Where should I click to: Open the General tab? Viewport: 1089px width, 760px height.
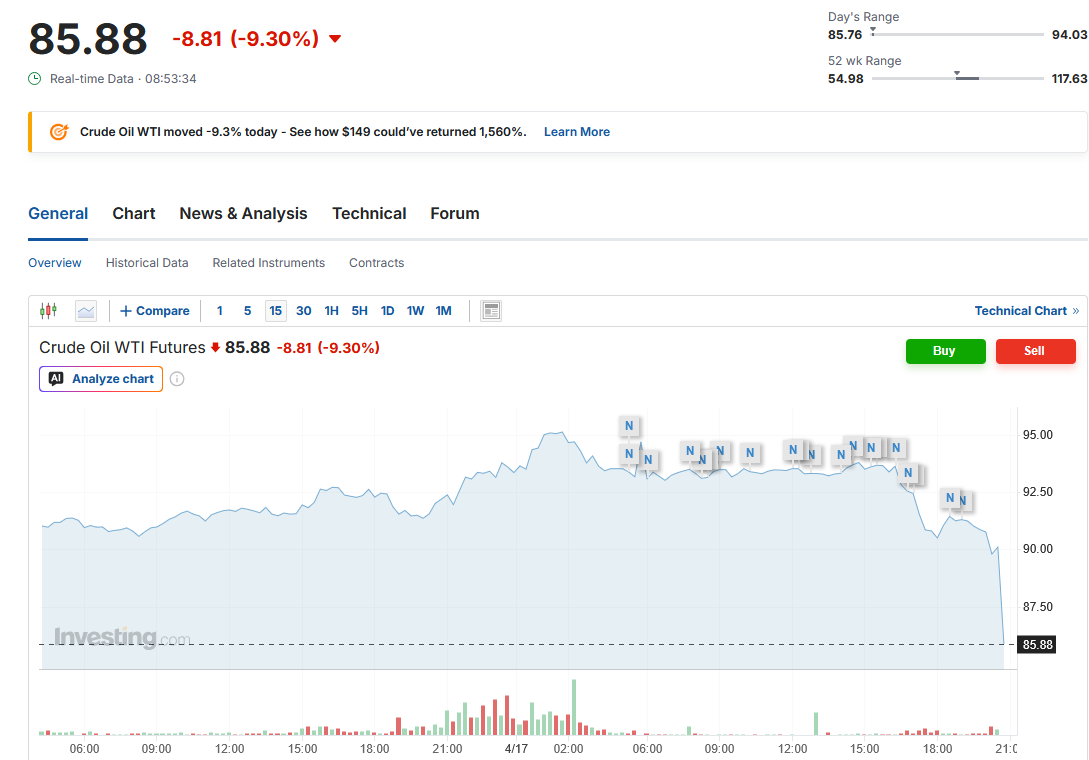58,213
